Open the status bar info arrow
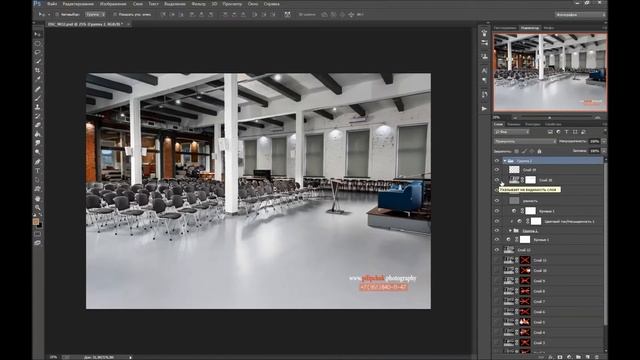The width and height of the screenshot is (640, 360). coord(130,357)
